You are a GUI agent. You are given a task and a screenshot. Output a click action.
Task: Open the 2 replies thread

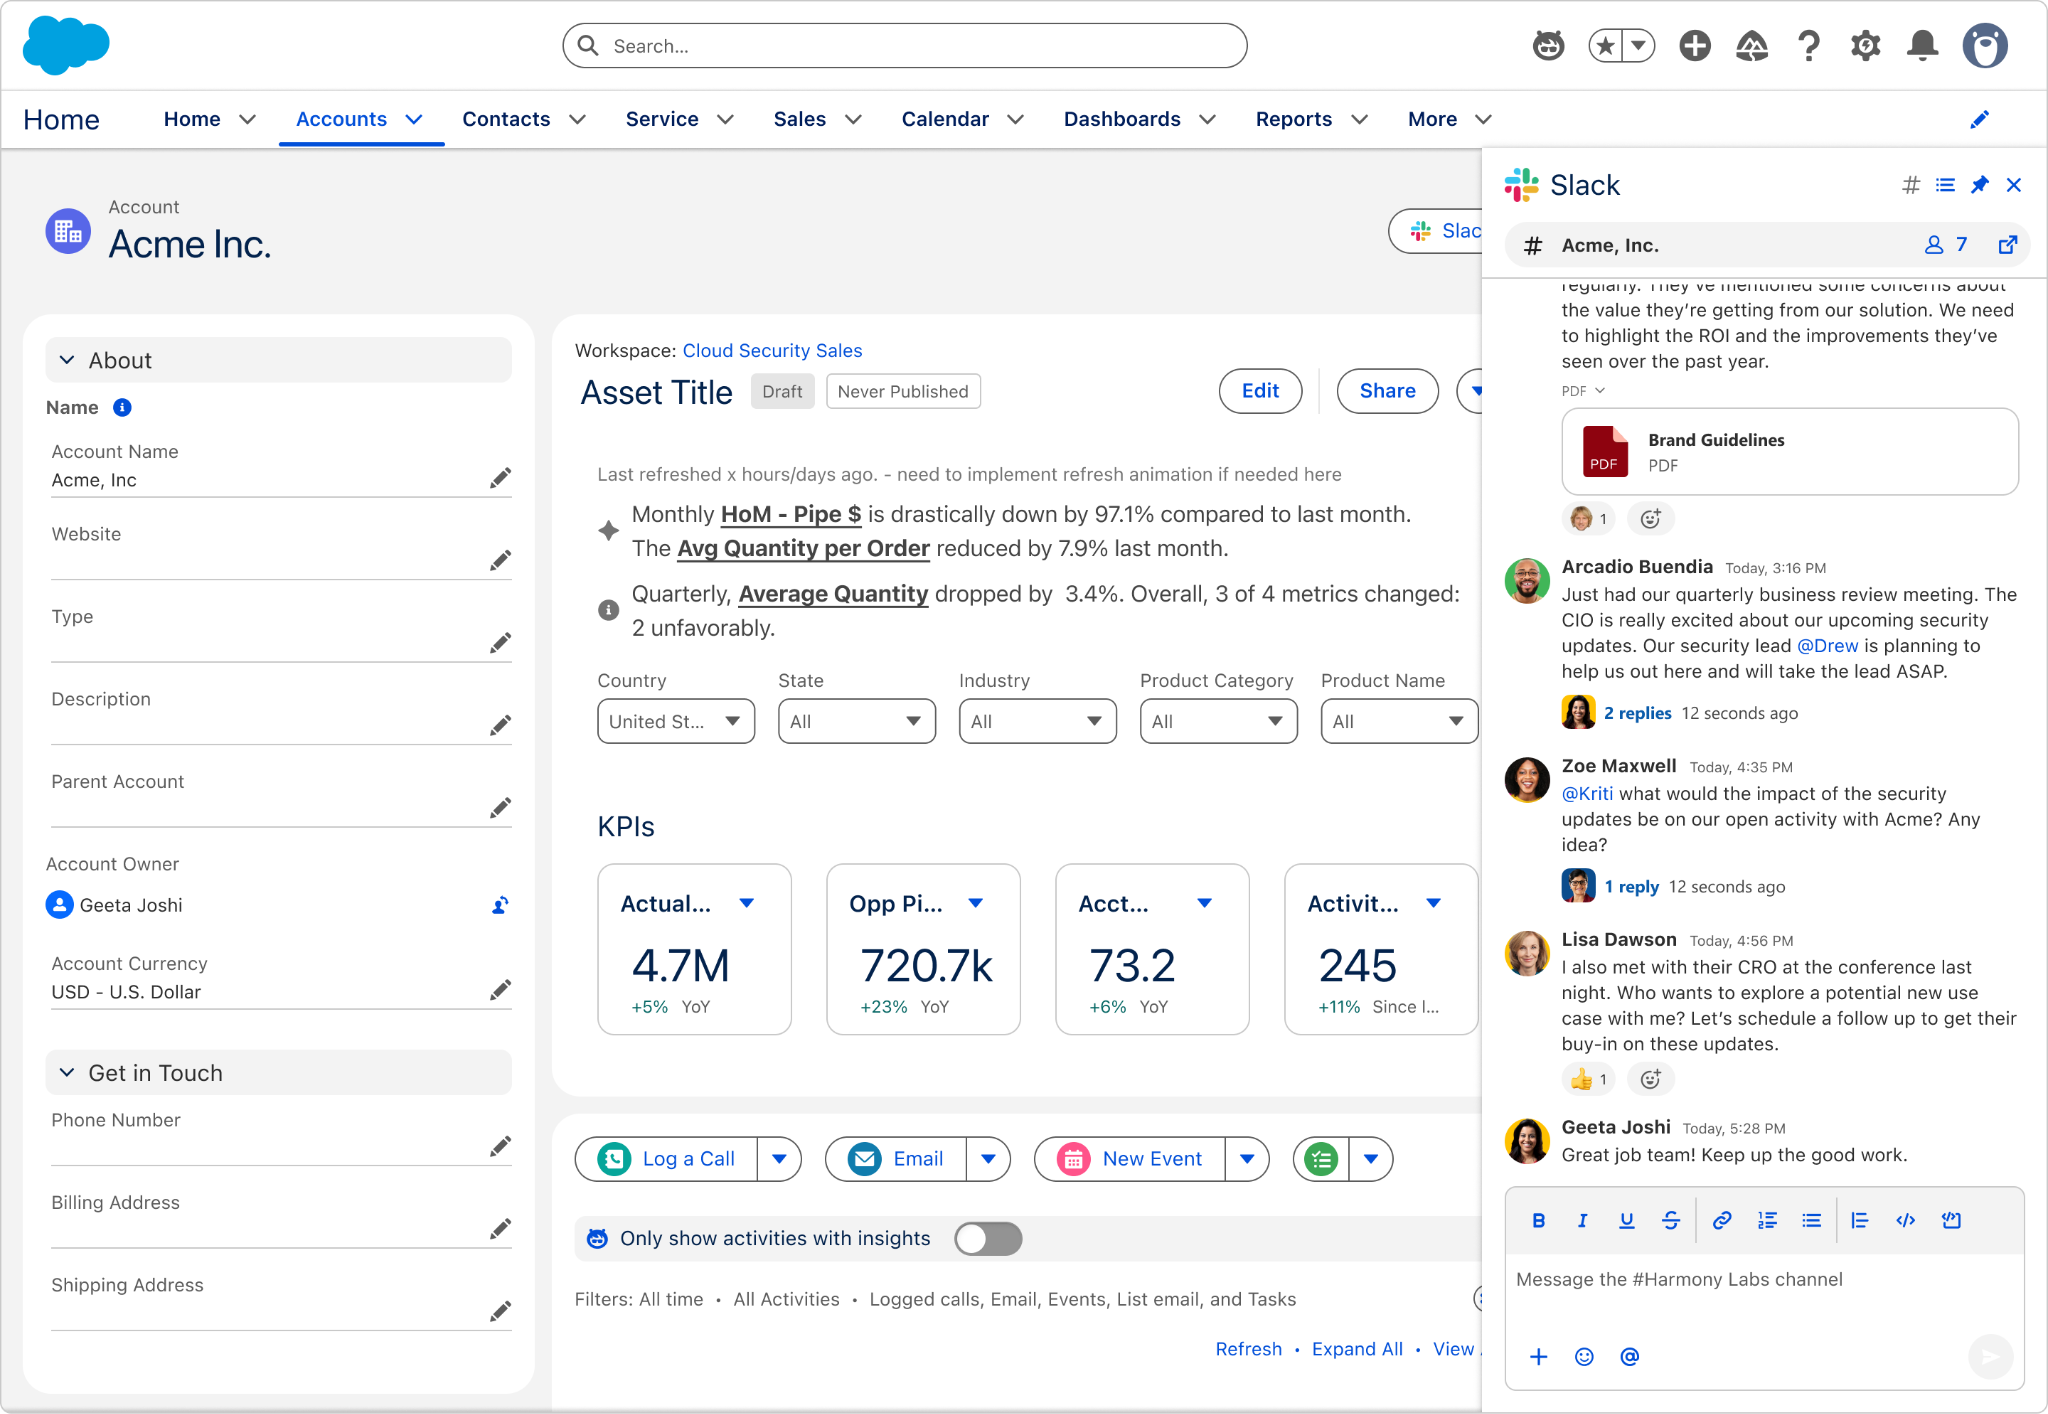[x=1637, y=713]
